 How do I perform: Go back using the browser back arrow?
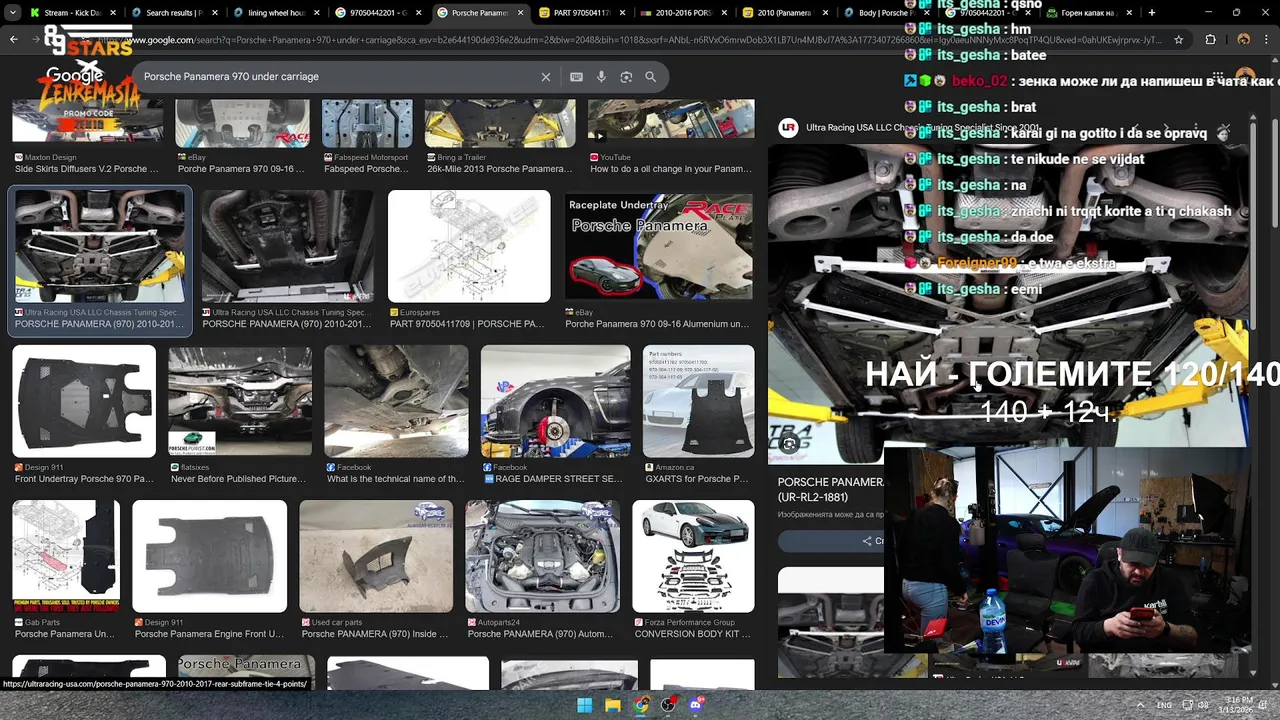pyautogui.click(x=14, y=39)
